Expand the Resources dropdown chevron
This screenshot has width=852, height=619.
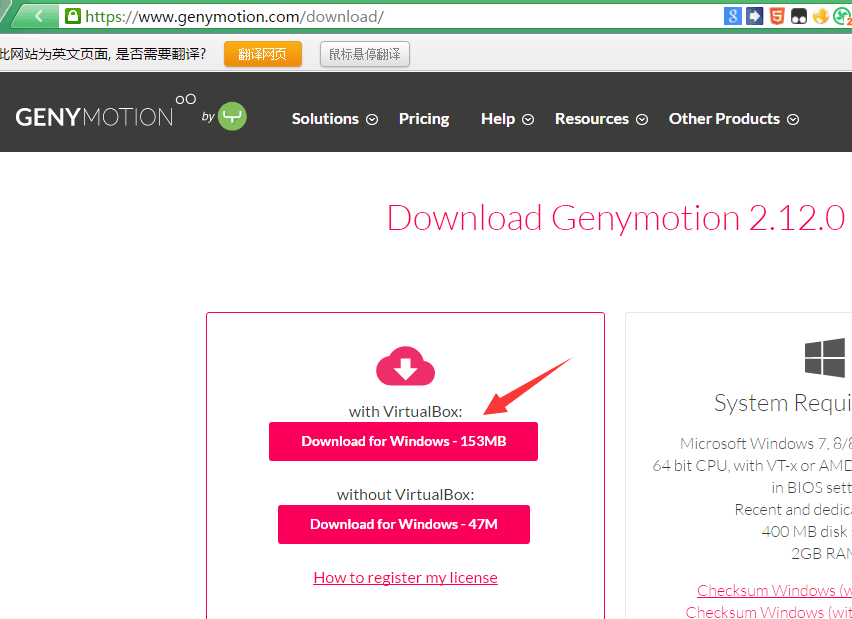point(642,120)
